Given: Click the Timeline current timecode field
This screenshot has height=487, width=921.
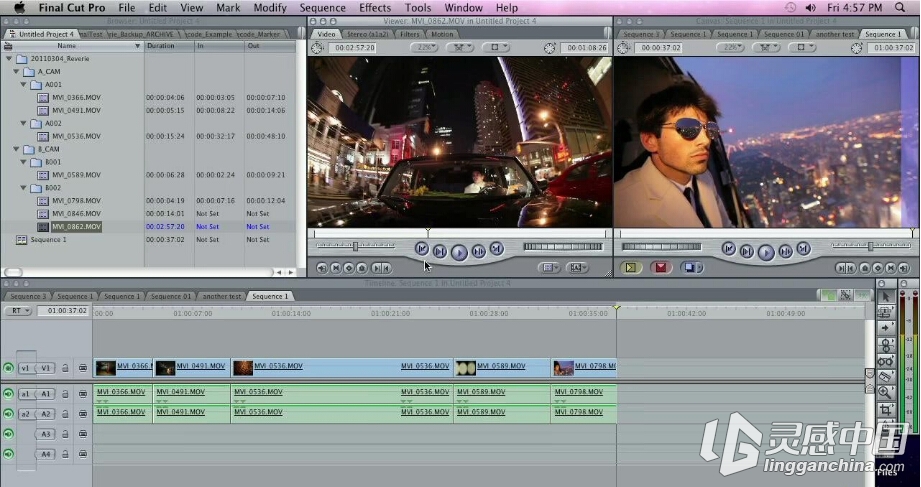Looking at the screenshot, I should (x=63, y=311).
